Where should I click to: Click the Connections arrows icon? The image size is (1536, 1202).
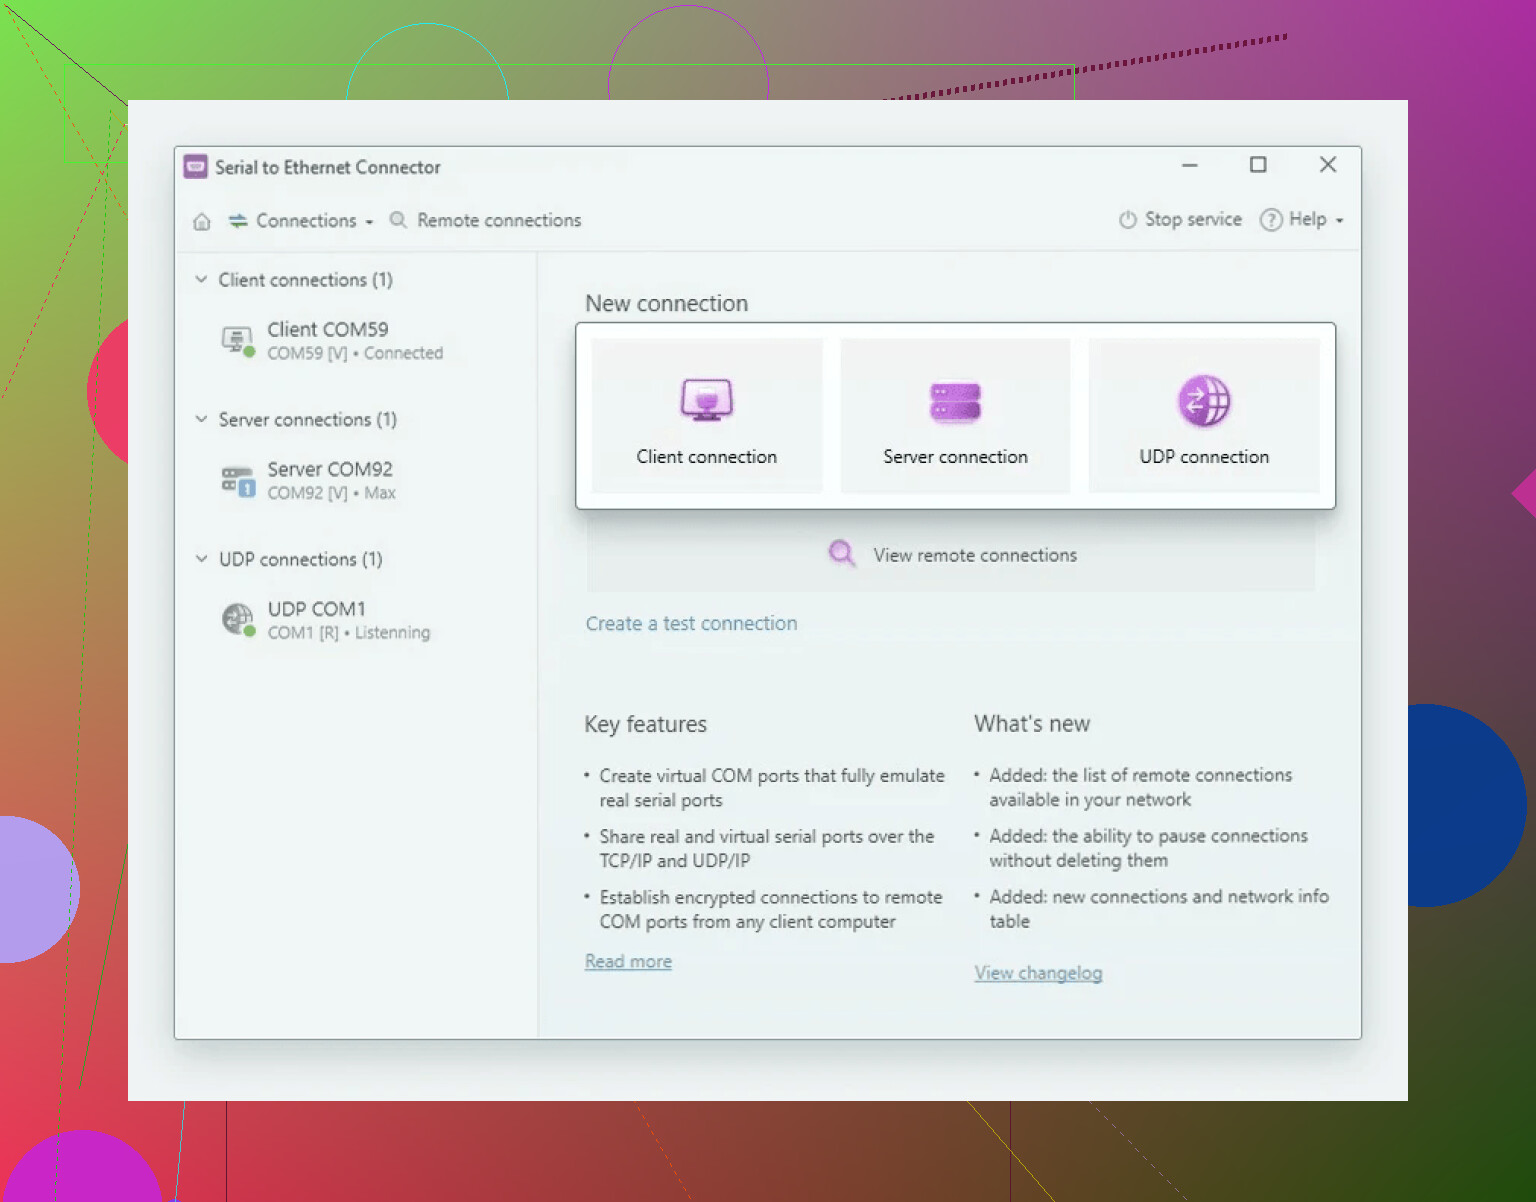(238, 221)
